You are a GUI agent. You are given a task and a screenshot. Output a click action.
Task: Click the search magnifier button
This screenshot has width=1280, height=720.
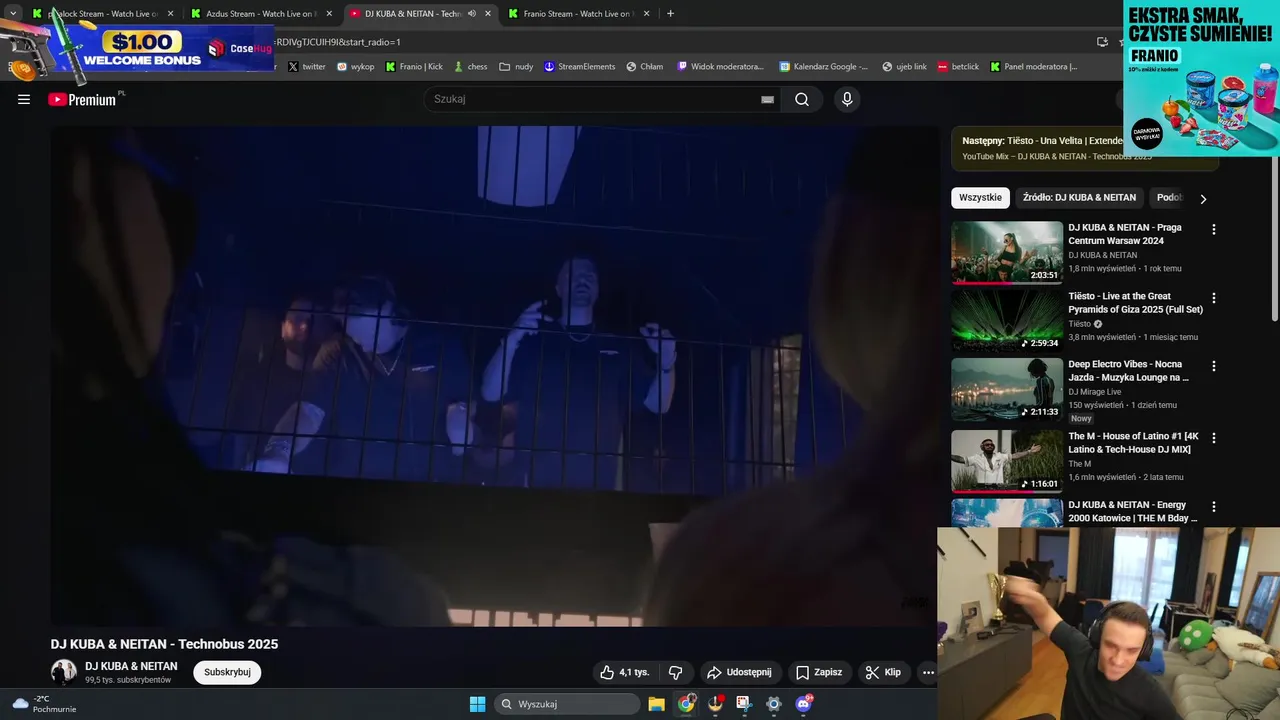802,99
